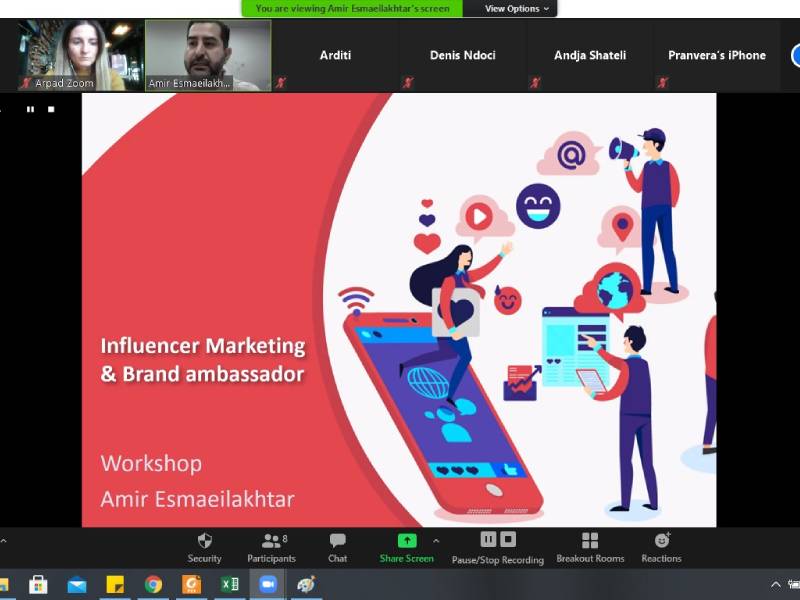Click the Pause/Stop Recording control
800x600 pixels.
point(497,548)
